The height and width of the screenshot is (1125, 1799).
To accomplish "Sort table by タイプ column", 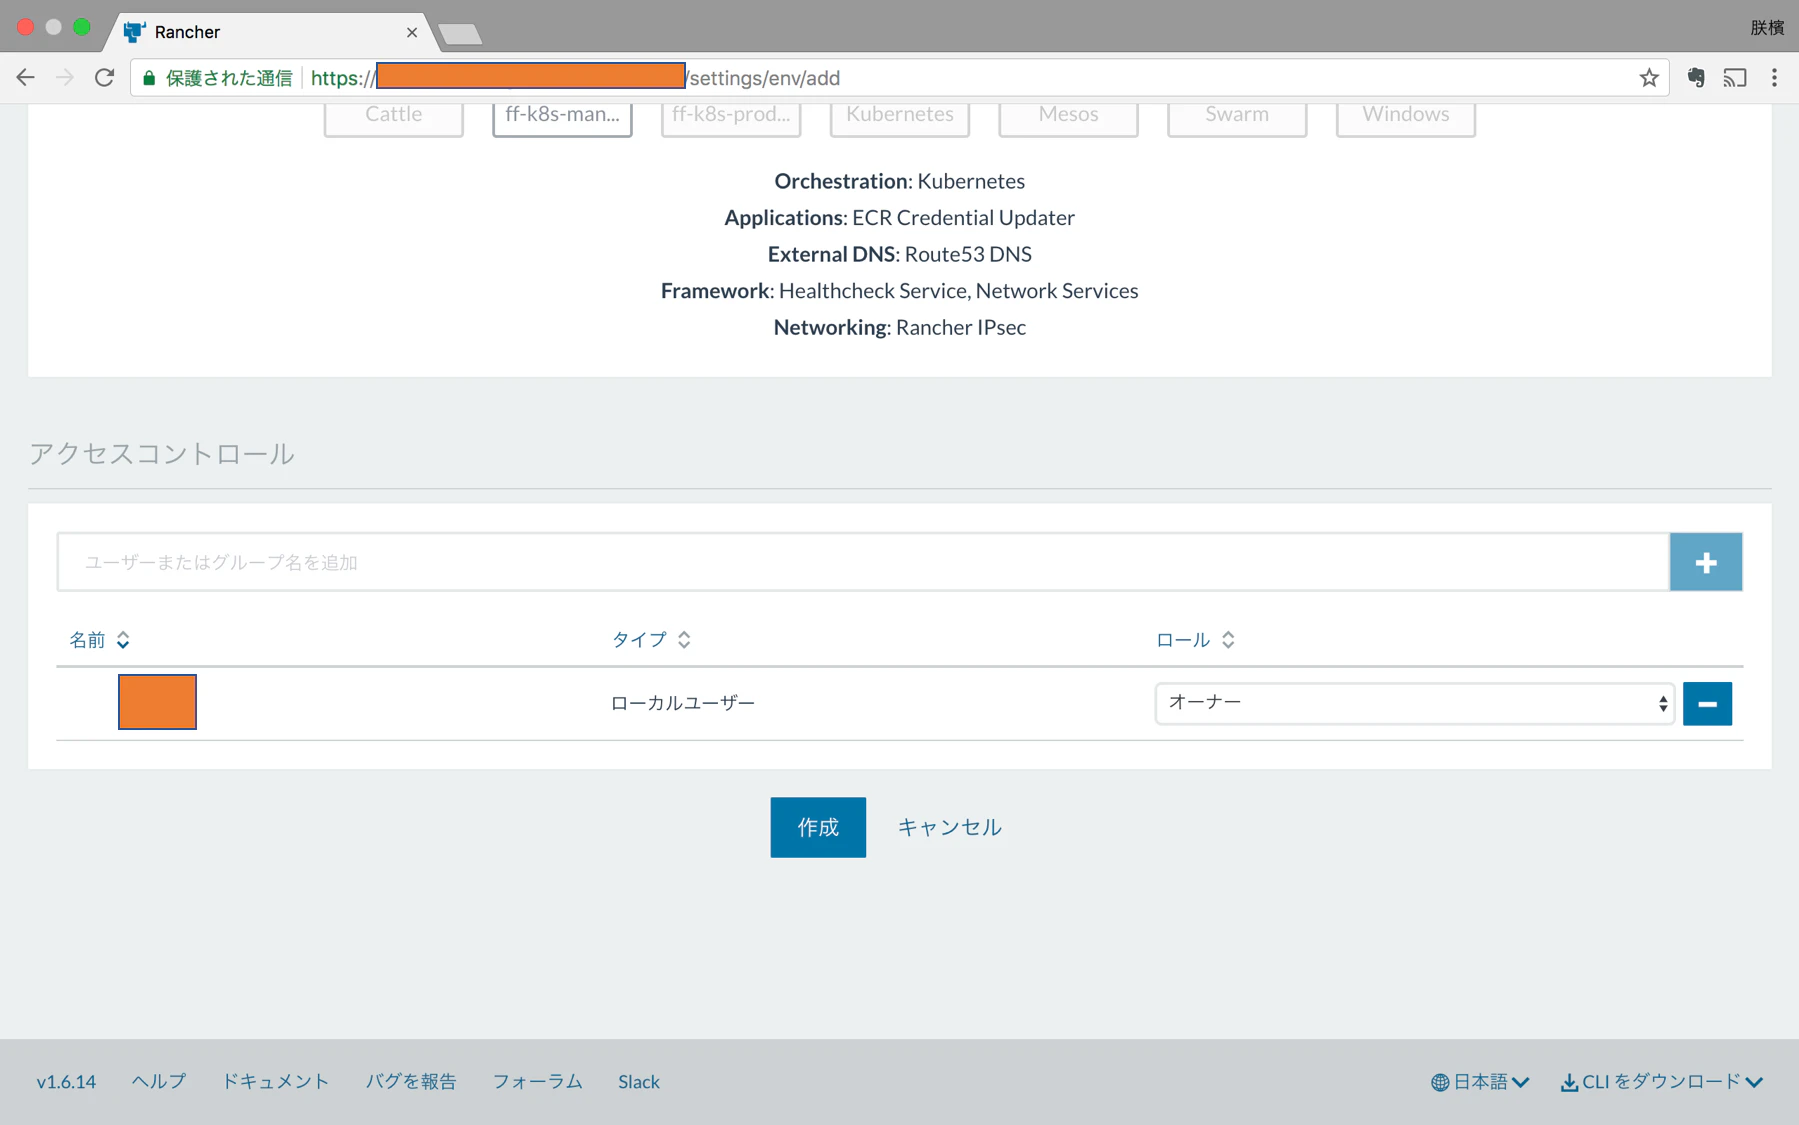I will tap(651, 640).
